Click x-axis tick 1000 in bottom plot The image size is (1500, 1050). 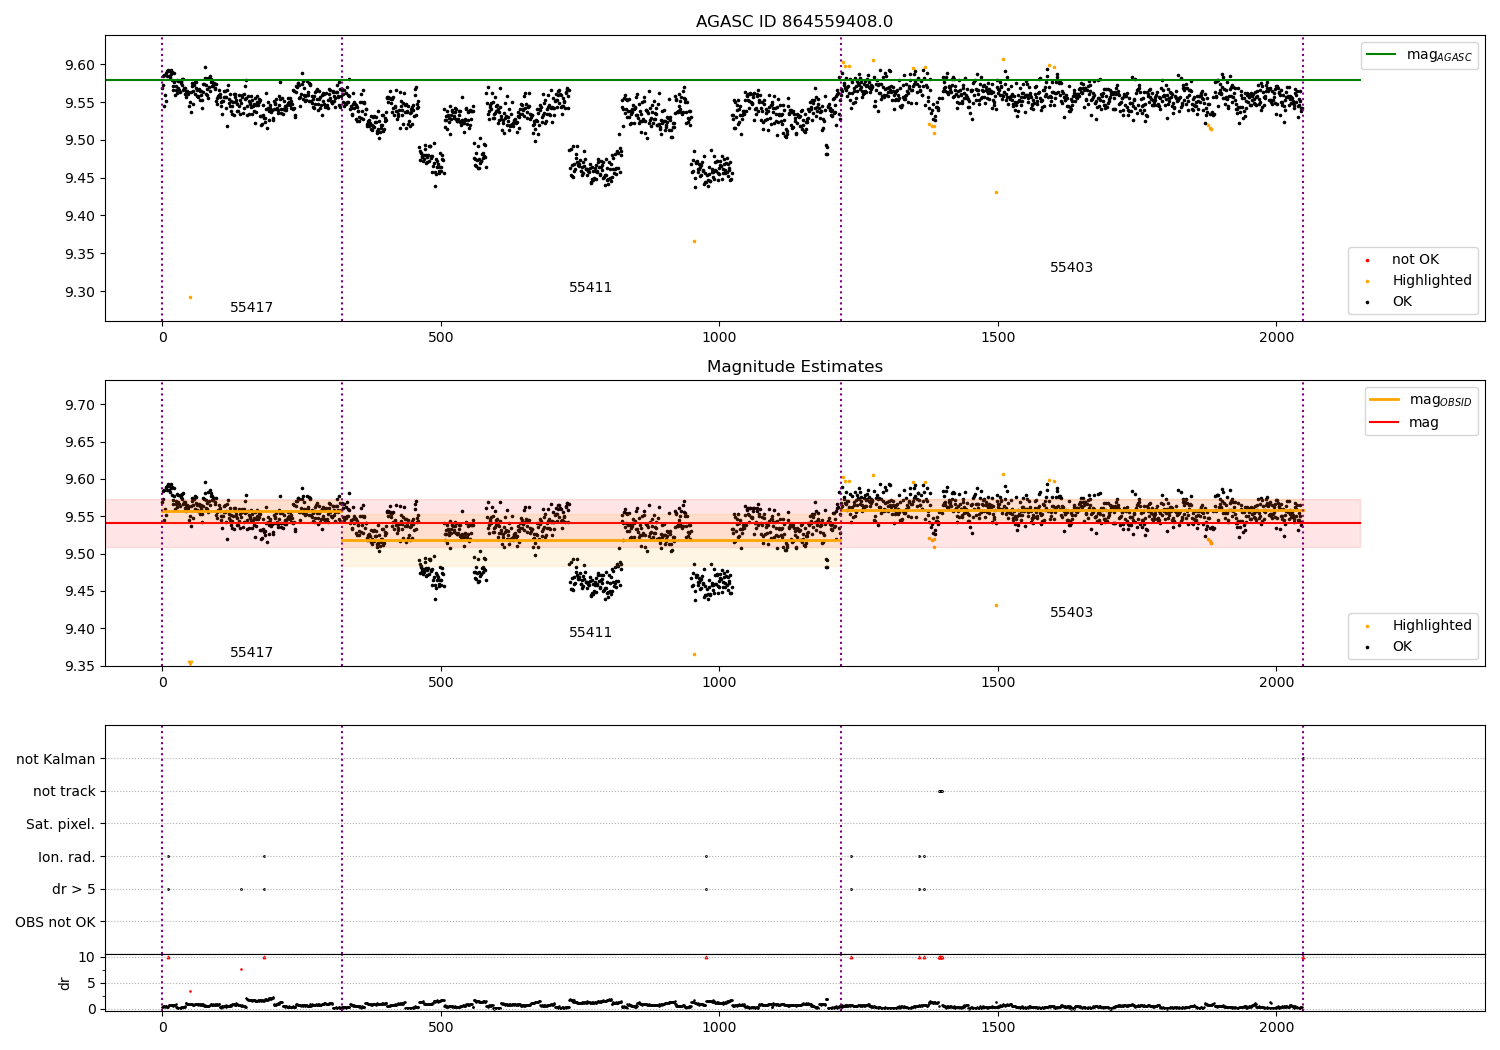coord(719,1027)
